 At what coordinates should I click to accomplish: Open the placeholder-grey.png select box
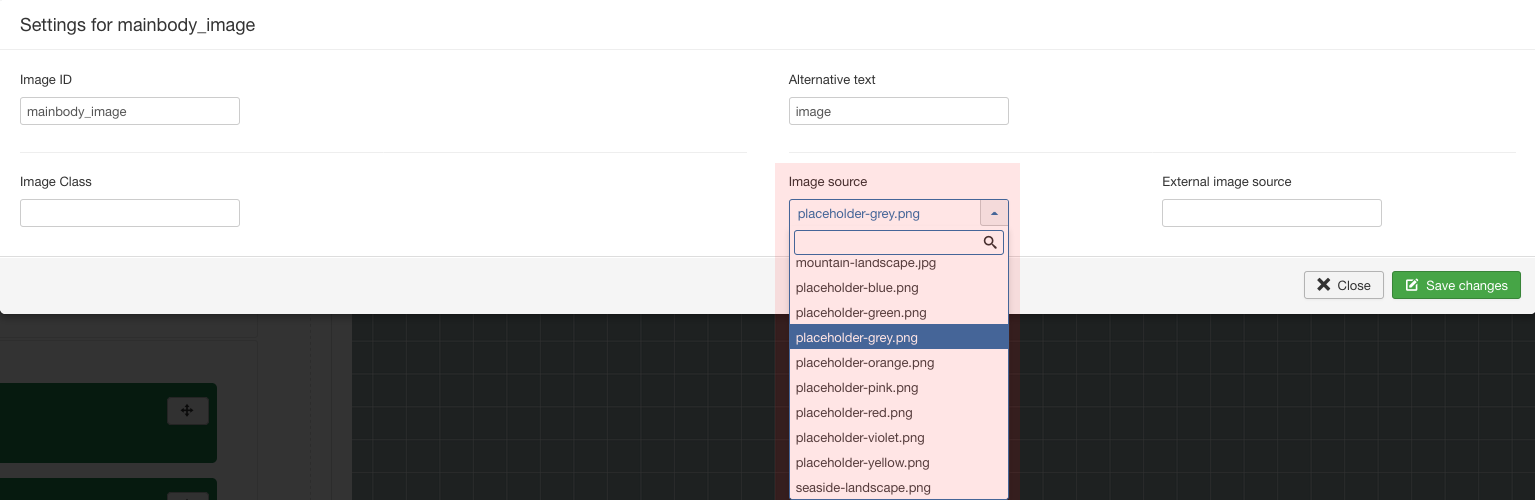tap(898, 213)
